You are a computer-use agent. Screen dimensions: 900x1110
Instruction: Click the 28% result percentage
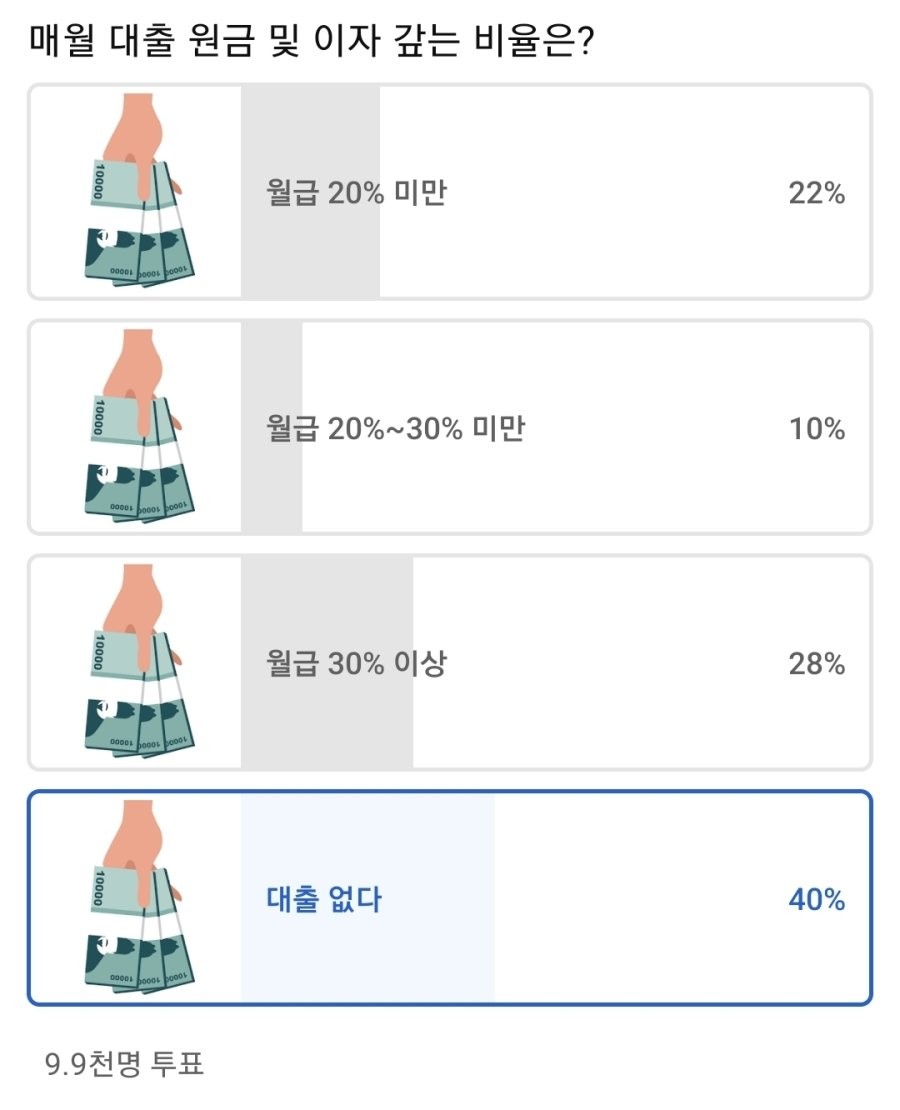(816, 663)
